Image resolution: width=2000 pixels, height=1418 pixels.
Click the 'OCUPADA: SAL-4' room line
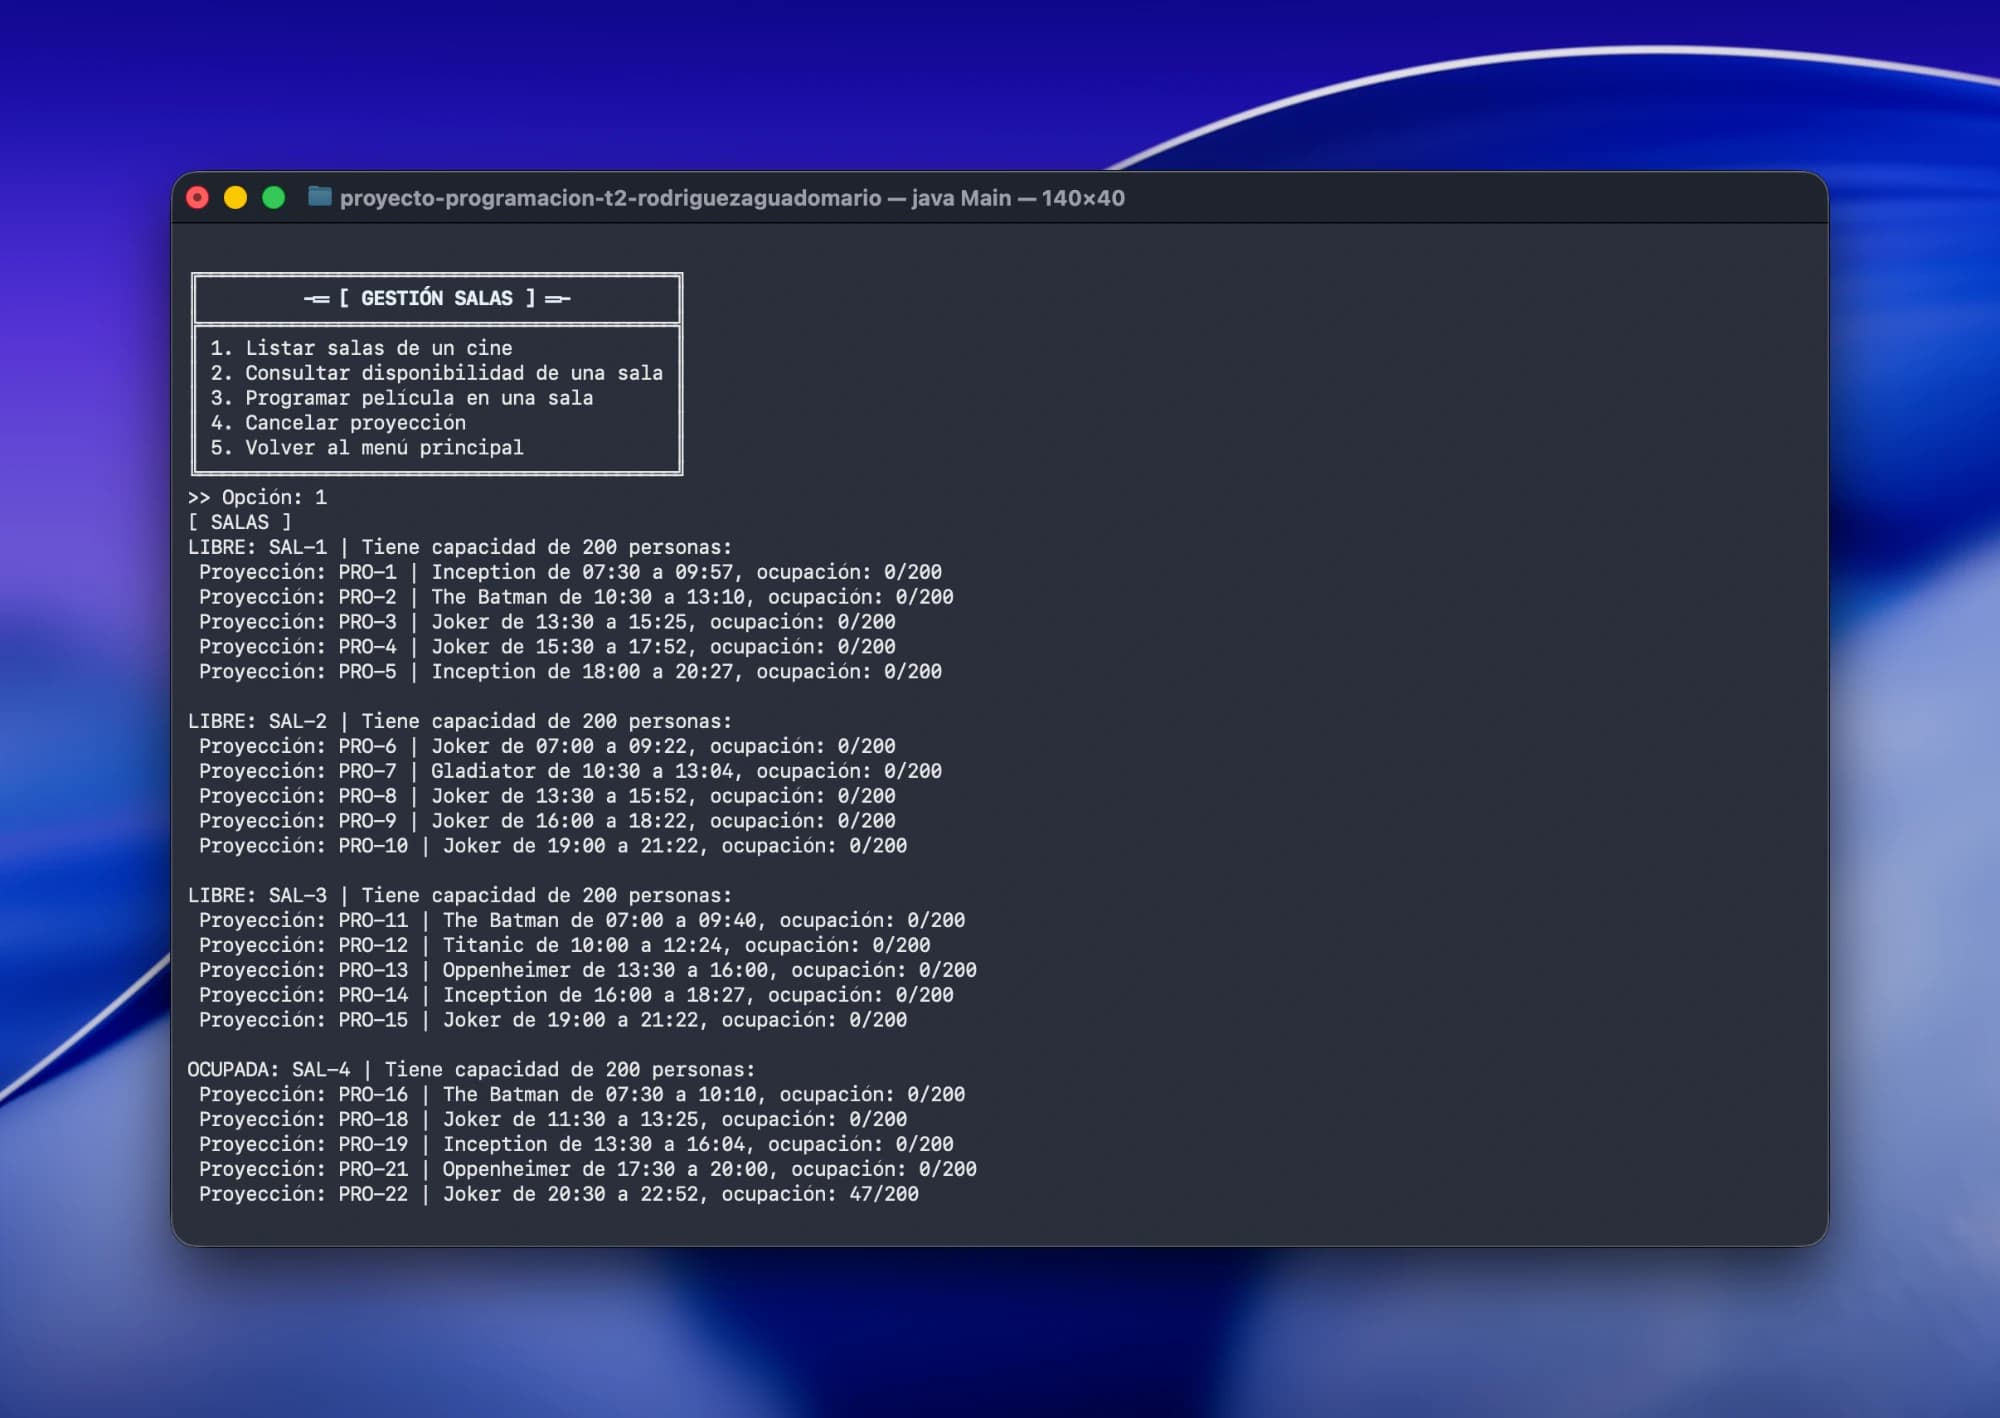tap(471, 1070)
